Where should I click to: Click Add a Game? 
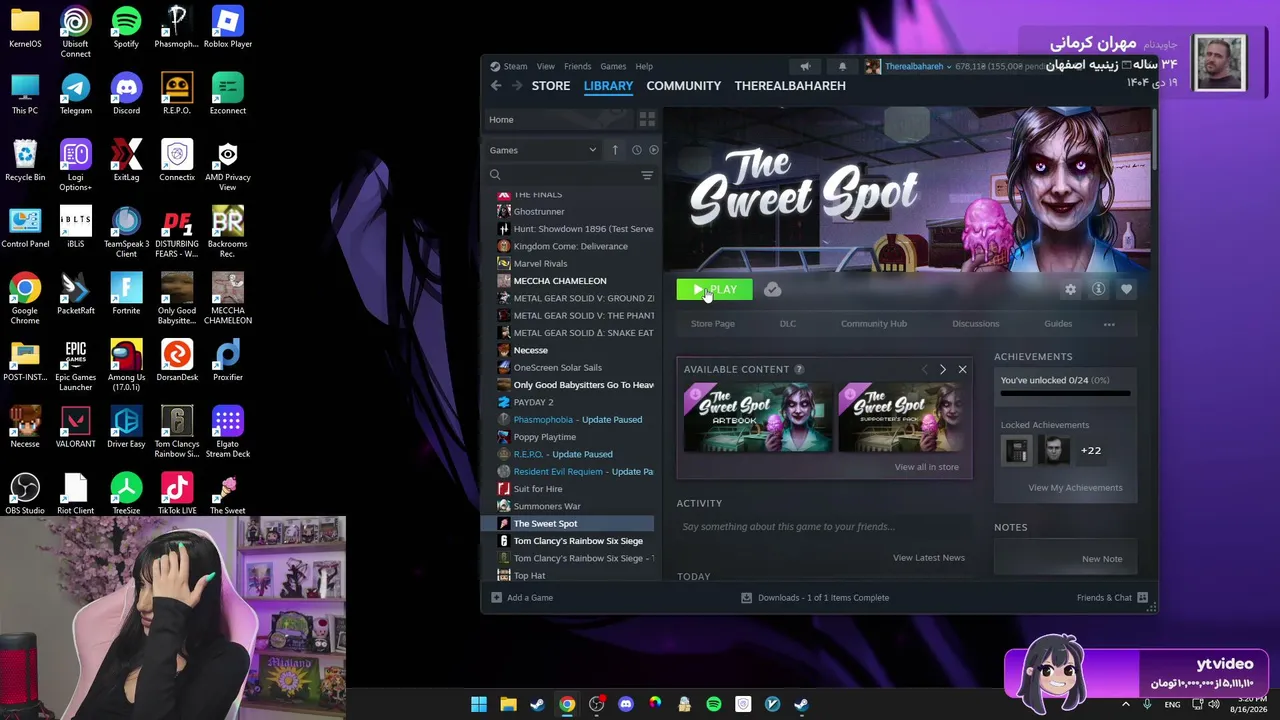tap(522, 598)
